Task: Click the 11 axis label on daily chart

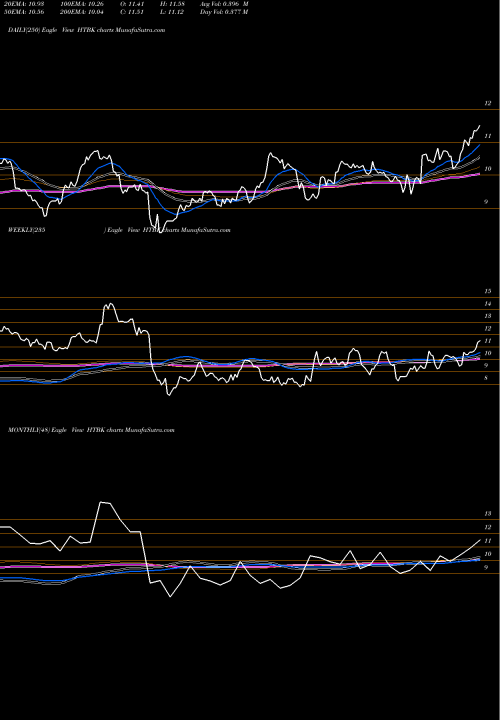Action: [x=488, y=136]
